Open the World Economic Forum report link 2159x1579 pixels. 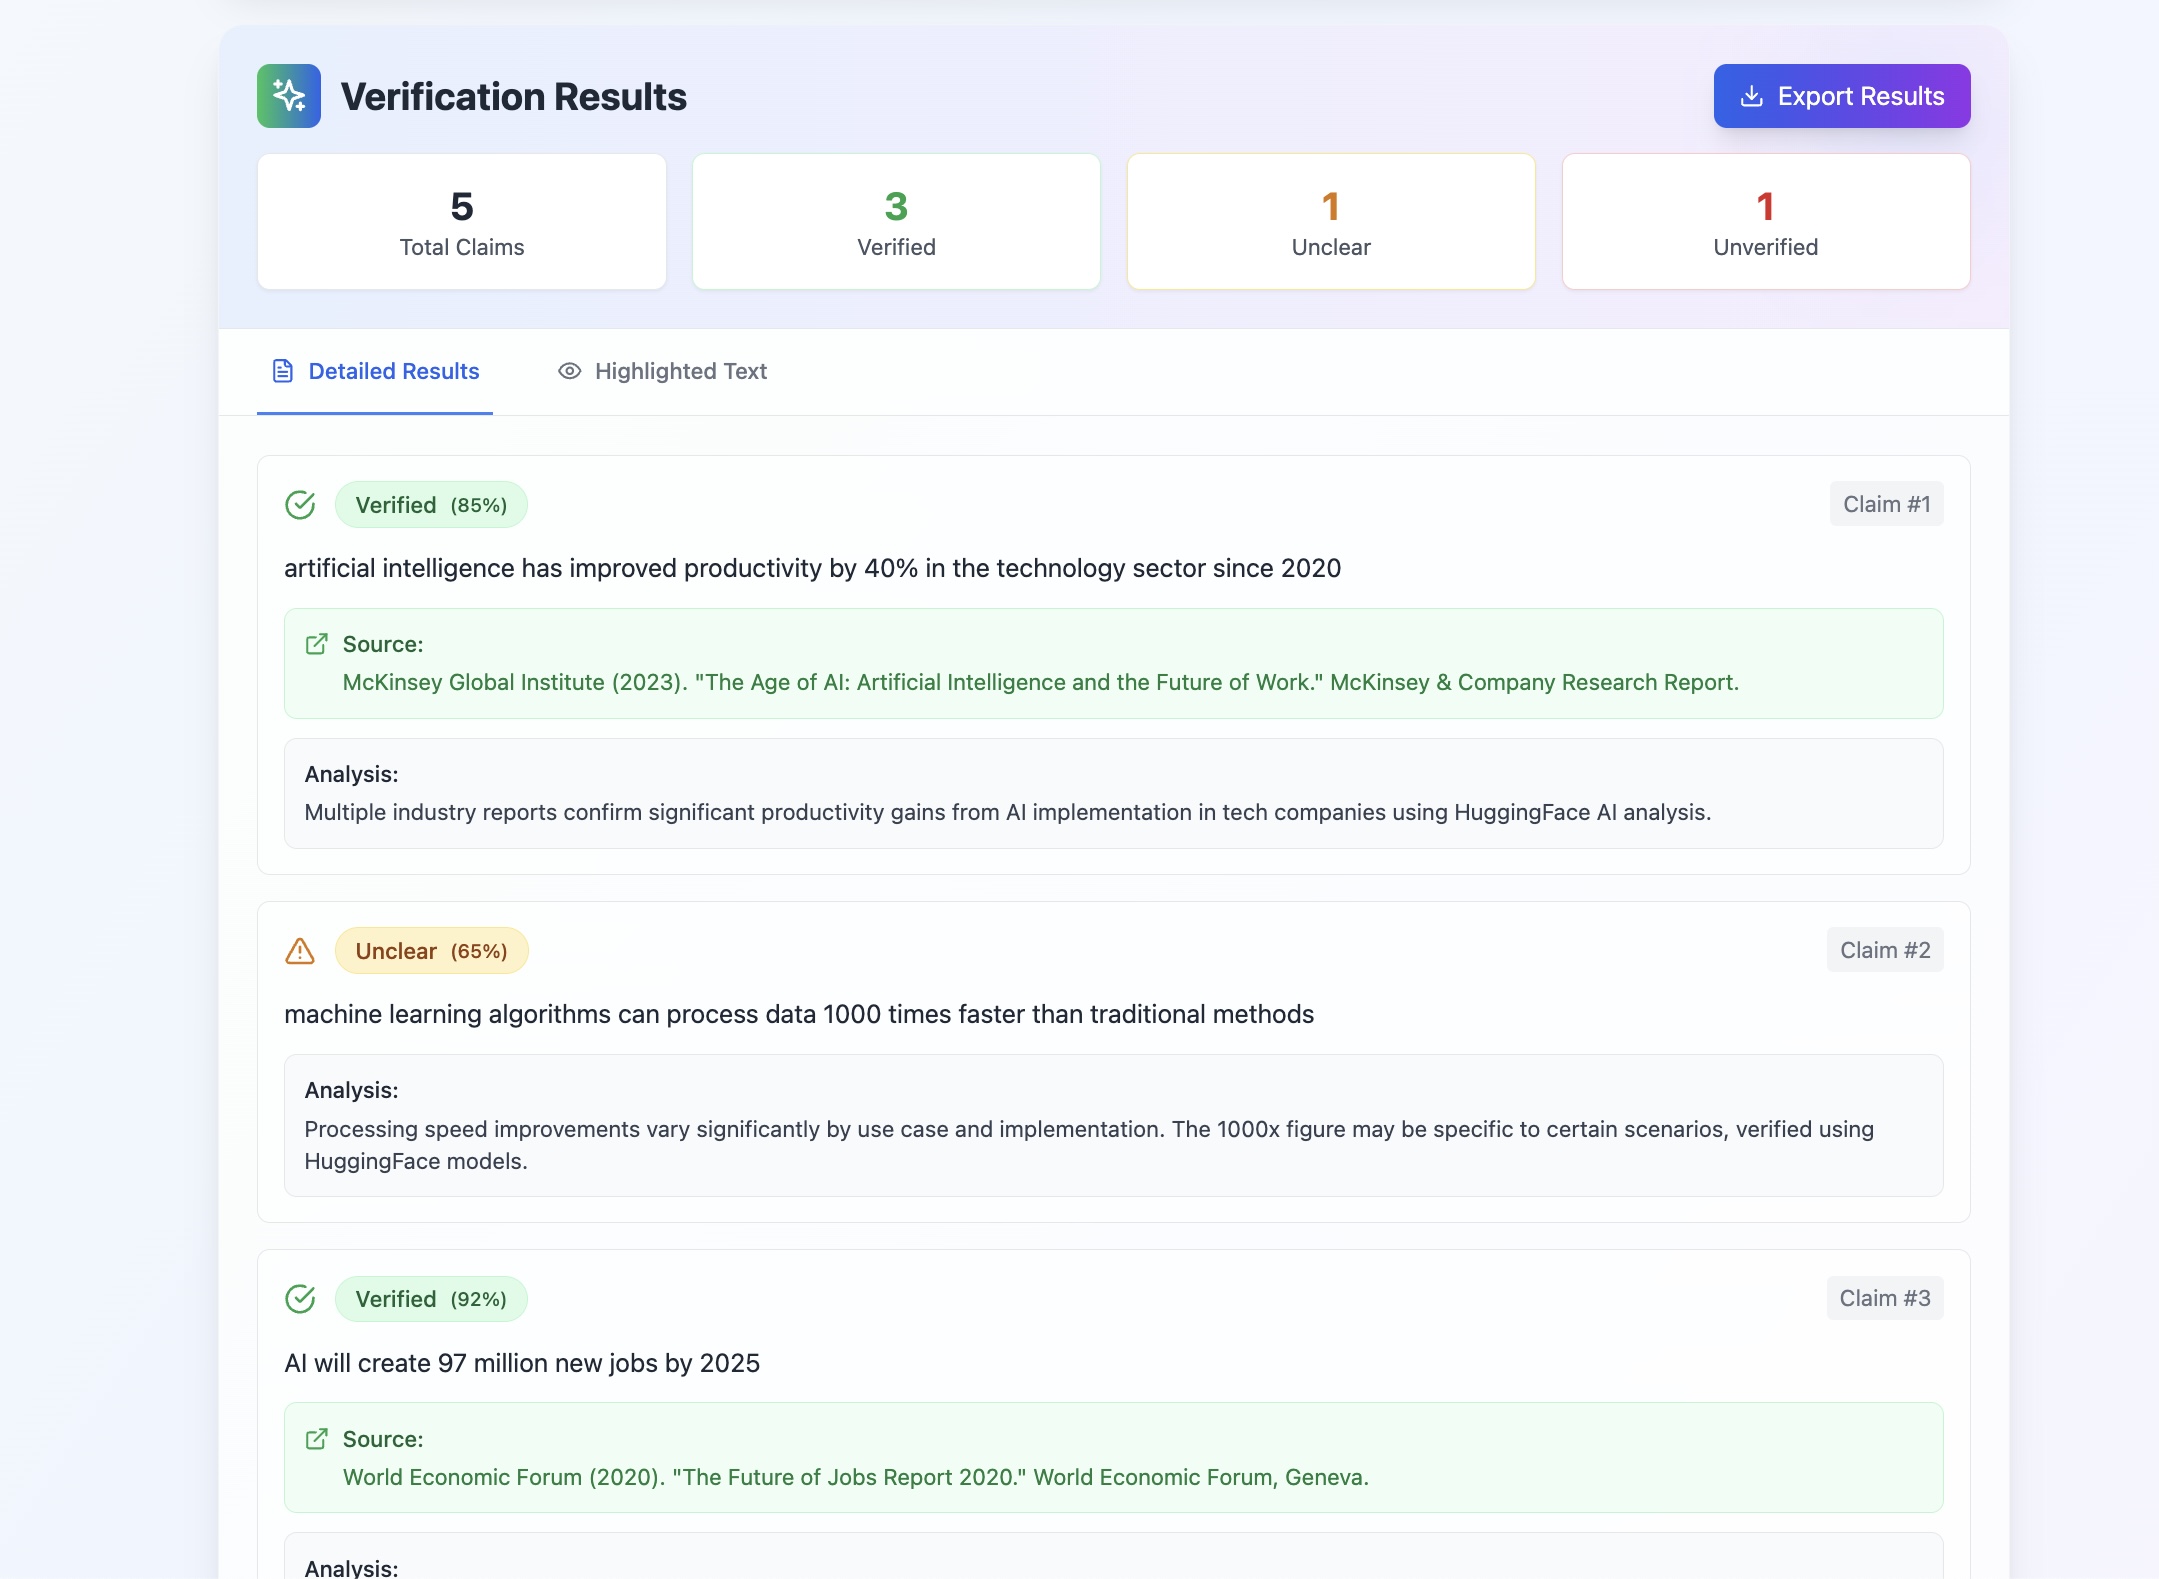(855, 1477)
